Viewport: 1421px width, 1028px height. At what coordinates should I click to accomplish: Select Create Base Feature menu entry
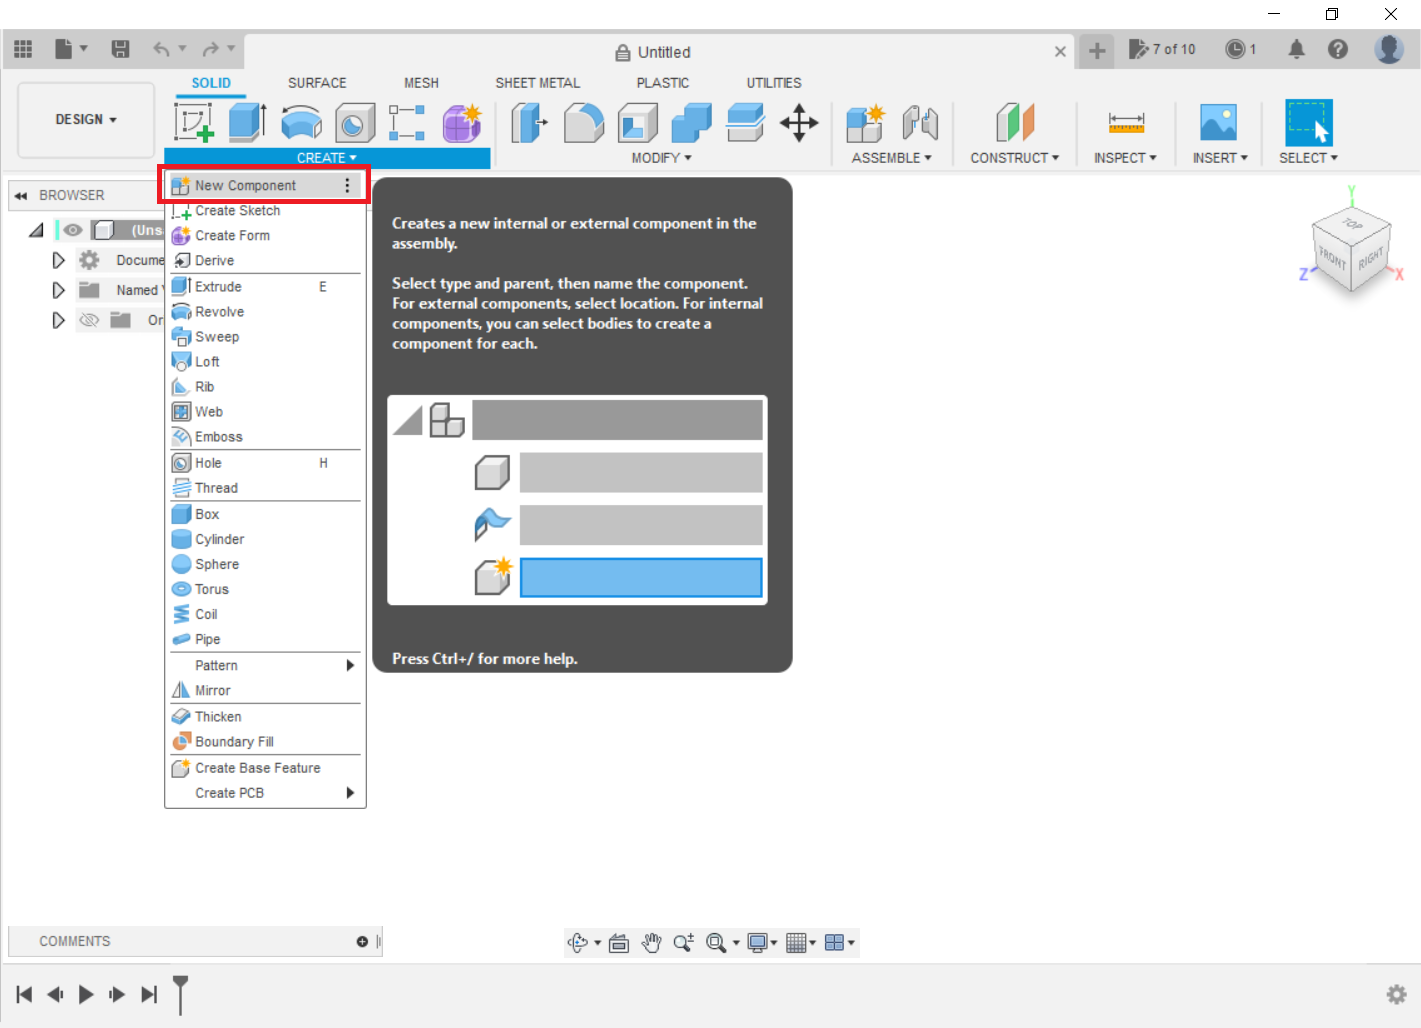coord(257,768)
